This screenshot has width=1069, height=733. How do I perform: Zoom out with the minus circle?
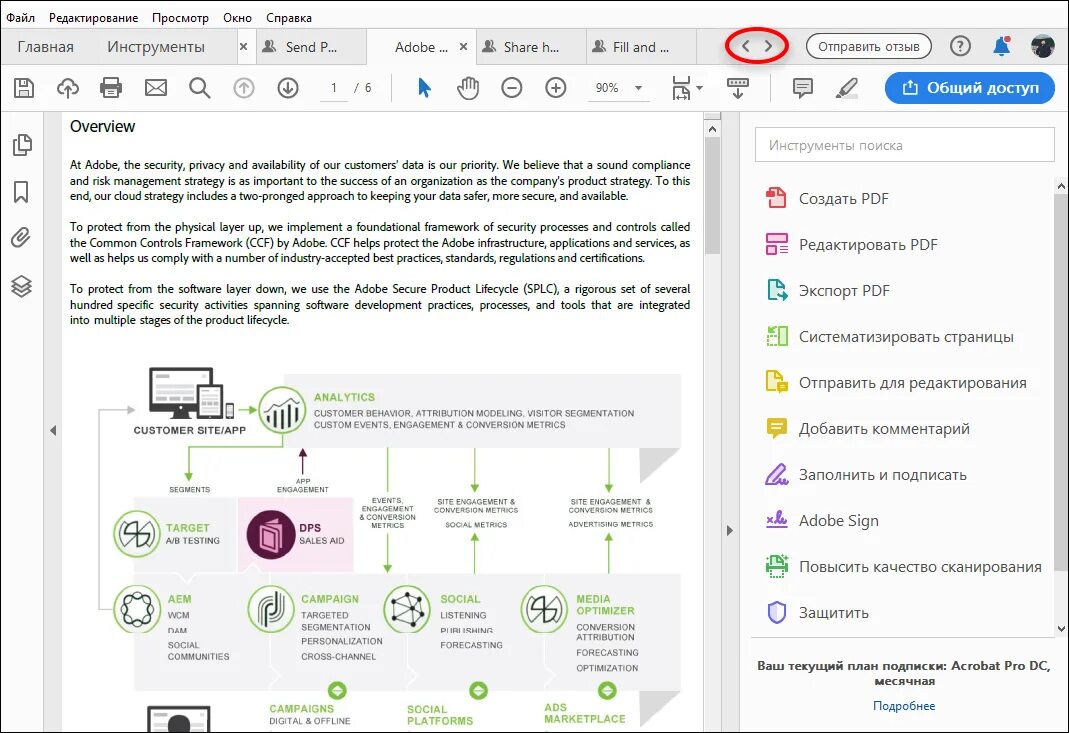511,87
